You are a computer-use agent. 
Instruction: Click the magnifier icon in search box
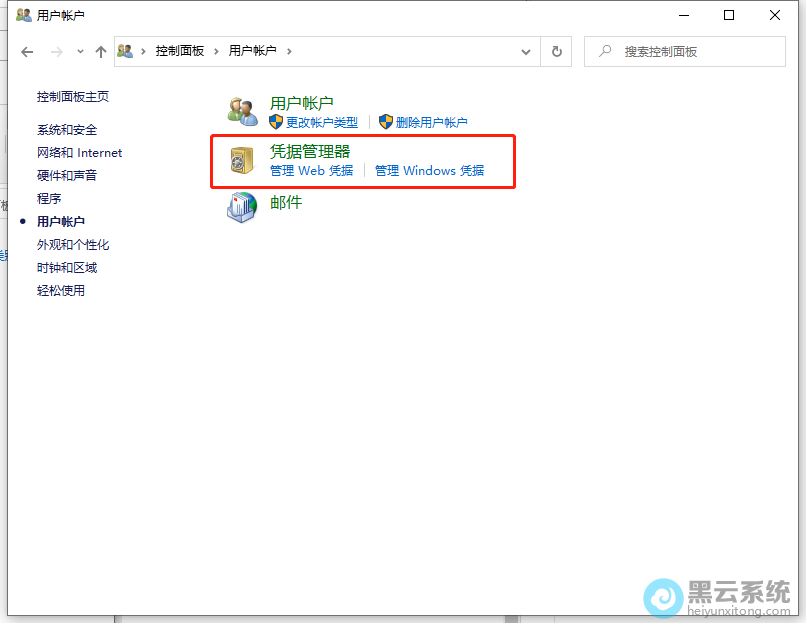point(604,51)
